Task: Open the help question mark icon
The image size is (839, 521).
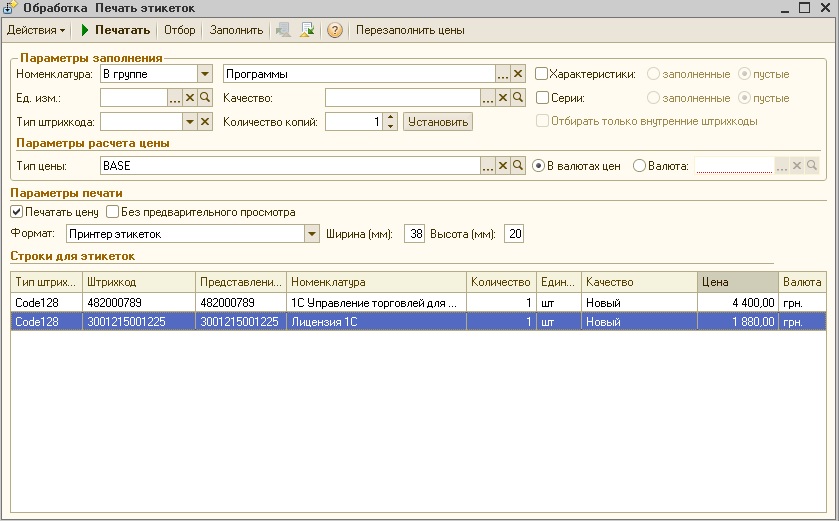Action: (335, 30)
